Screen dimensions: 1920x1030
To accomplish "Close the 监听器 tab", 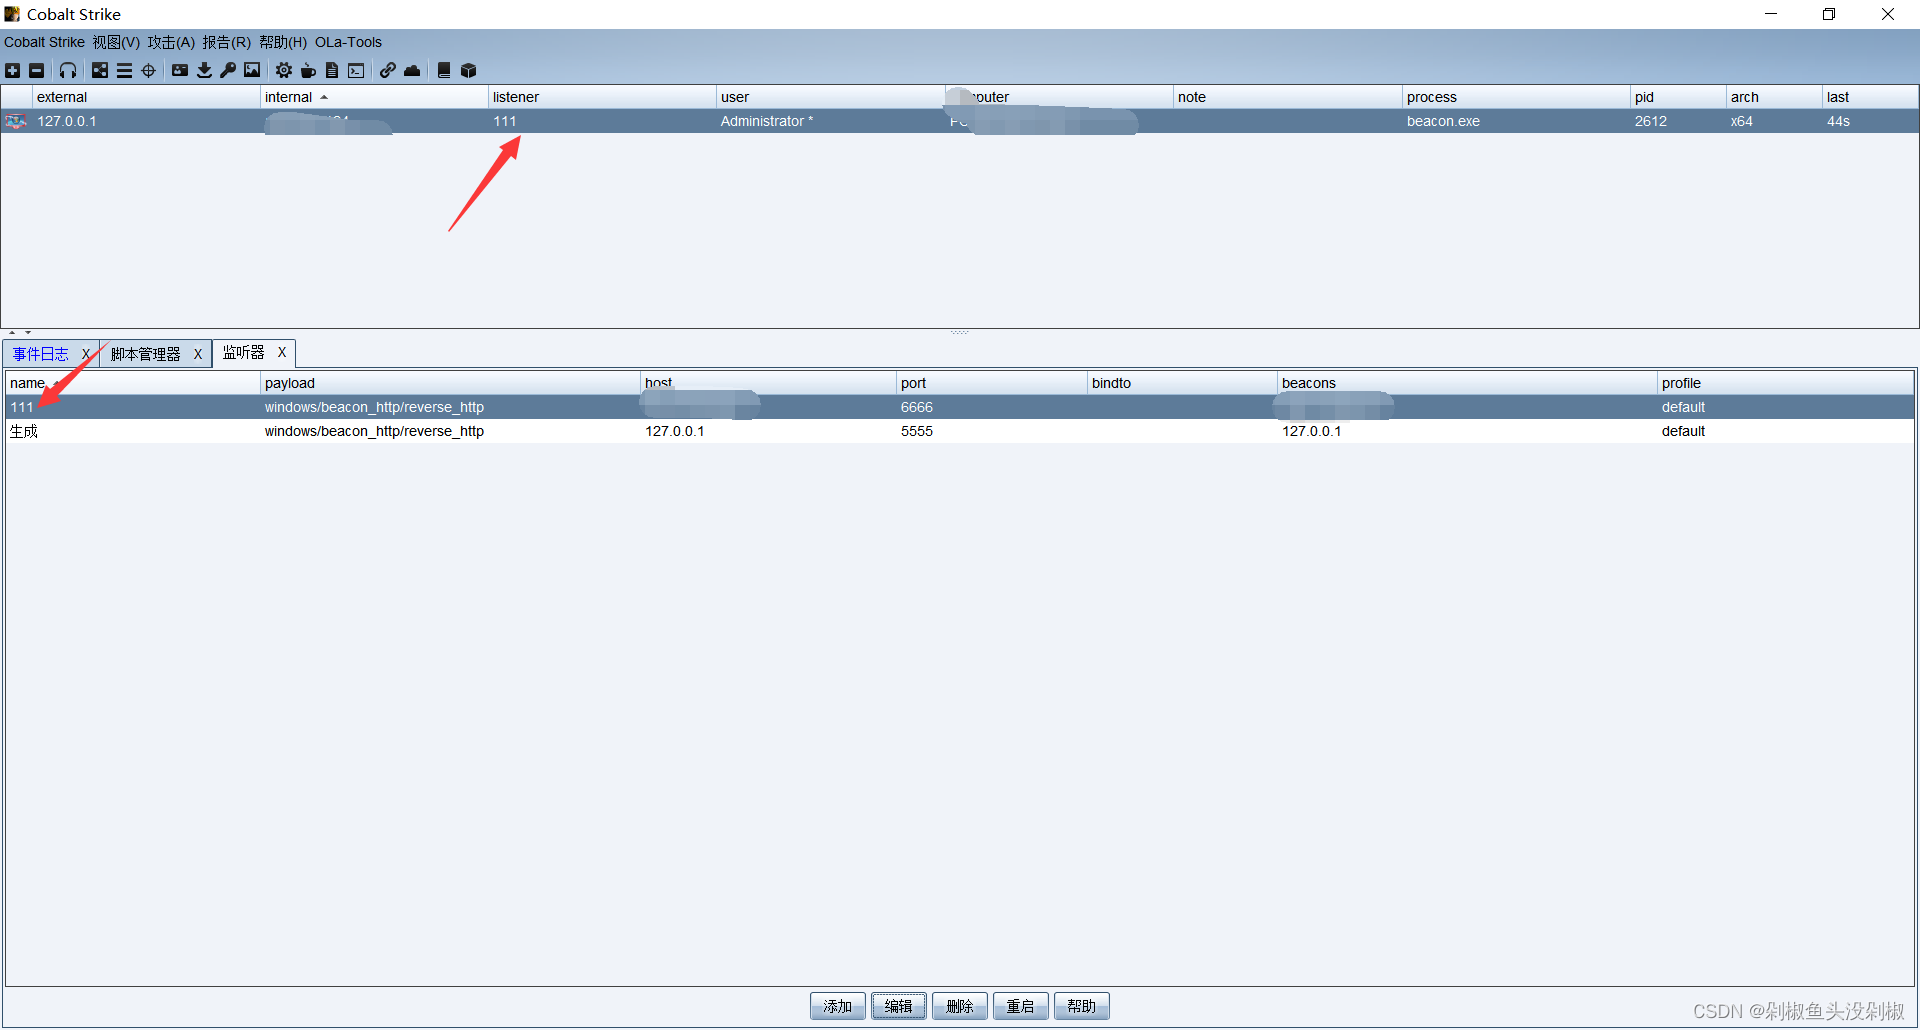I will pos(282,352).
